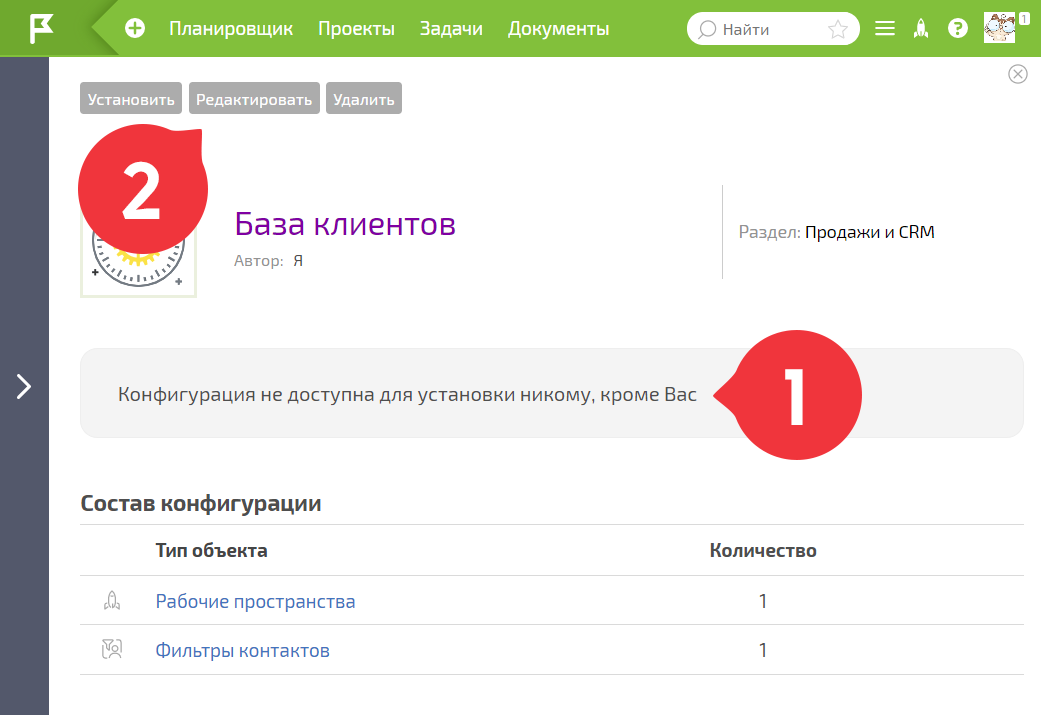Click the Состав конфигурации heading
The width and height of the screenshot is (1041, 715).
click(200, 503)
